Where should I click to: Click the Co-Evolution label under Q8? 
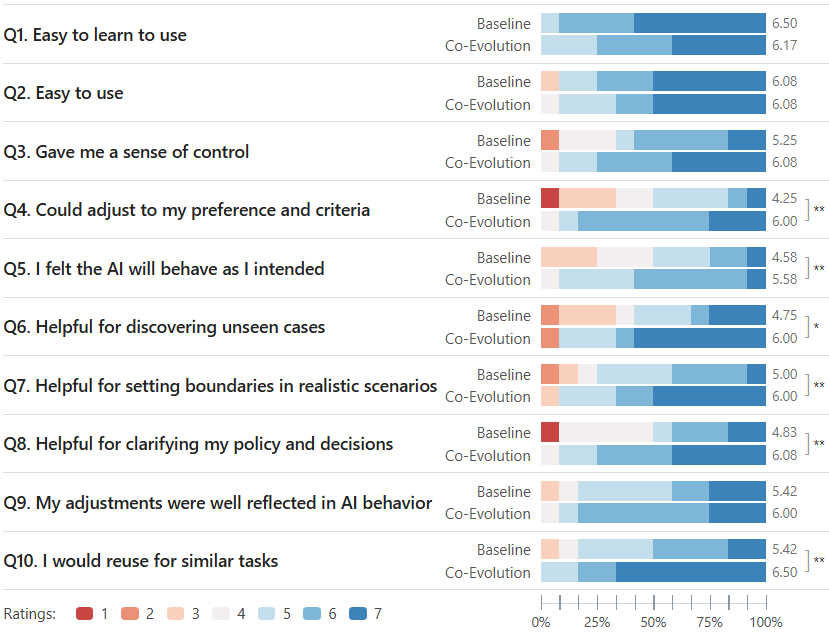488,456
